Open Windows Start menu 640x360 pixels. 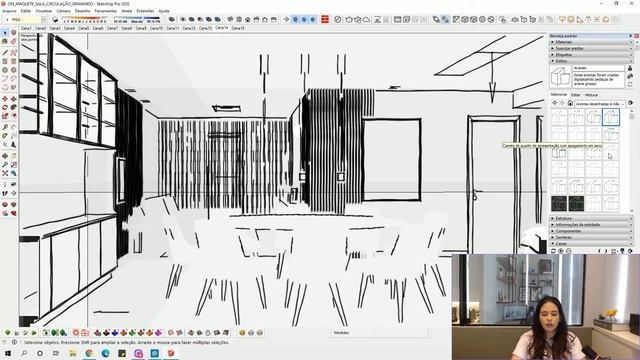8,353
